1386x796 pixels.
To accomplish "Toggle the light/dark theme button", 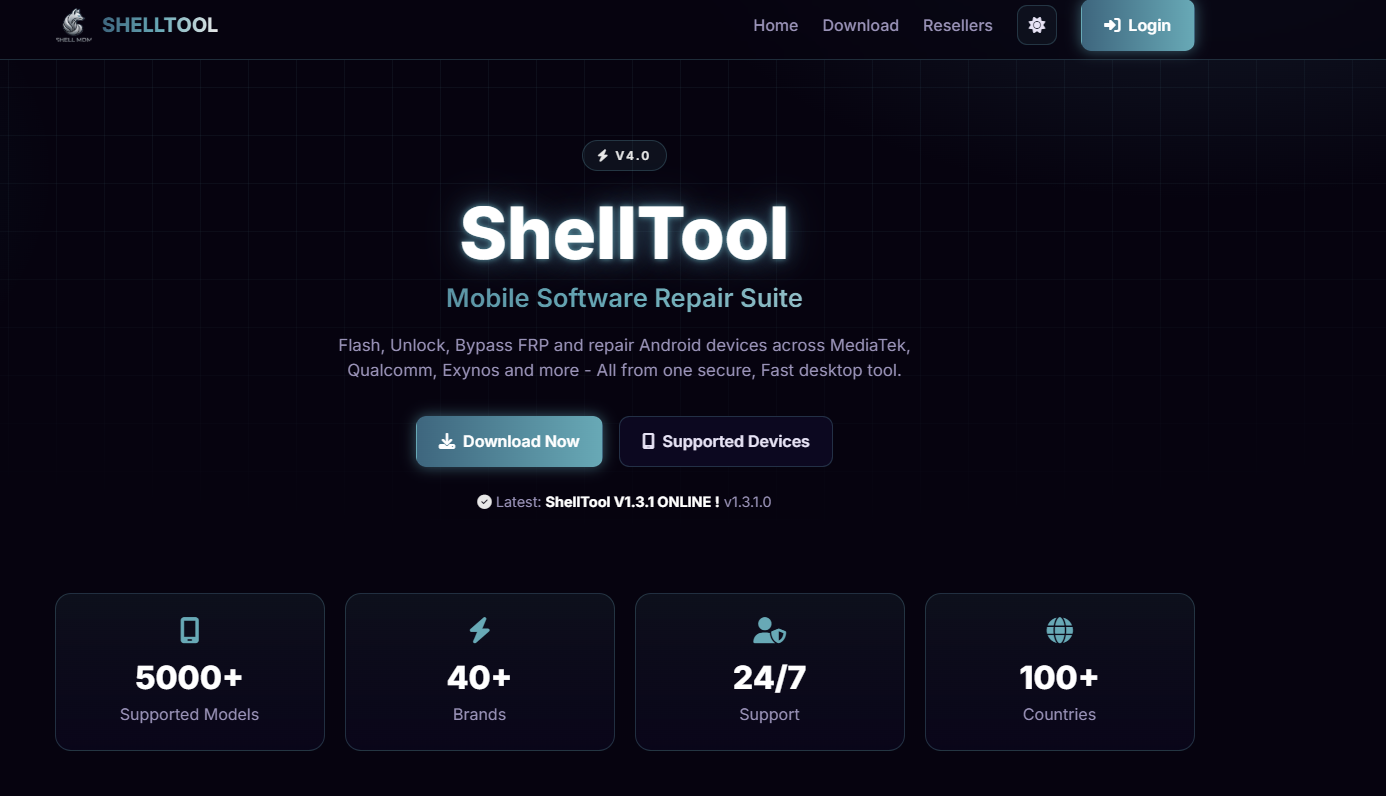I will click(1037, 25).
